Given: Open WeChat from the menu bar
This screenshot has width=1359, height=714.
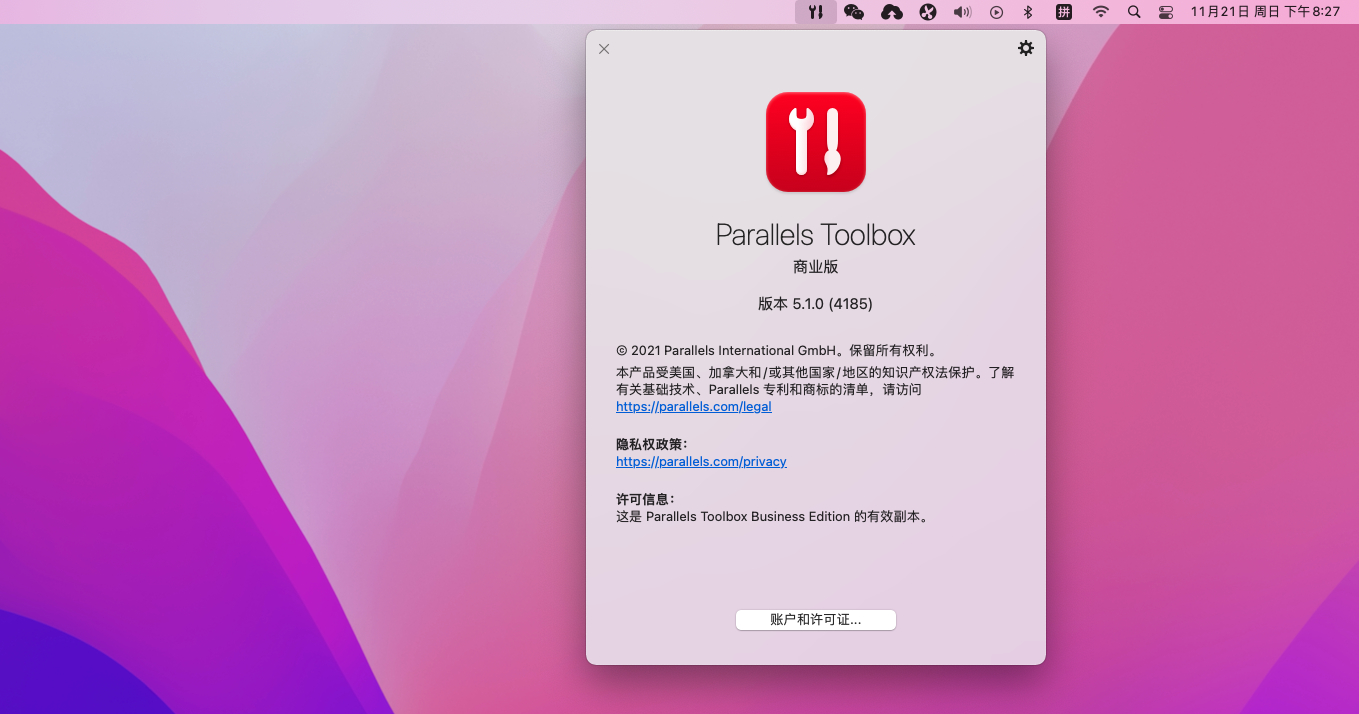Looking at the screenshot, I should point(853,12).
